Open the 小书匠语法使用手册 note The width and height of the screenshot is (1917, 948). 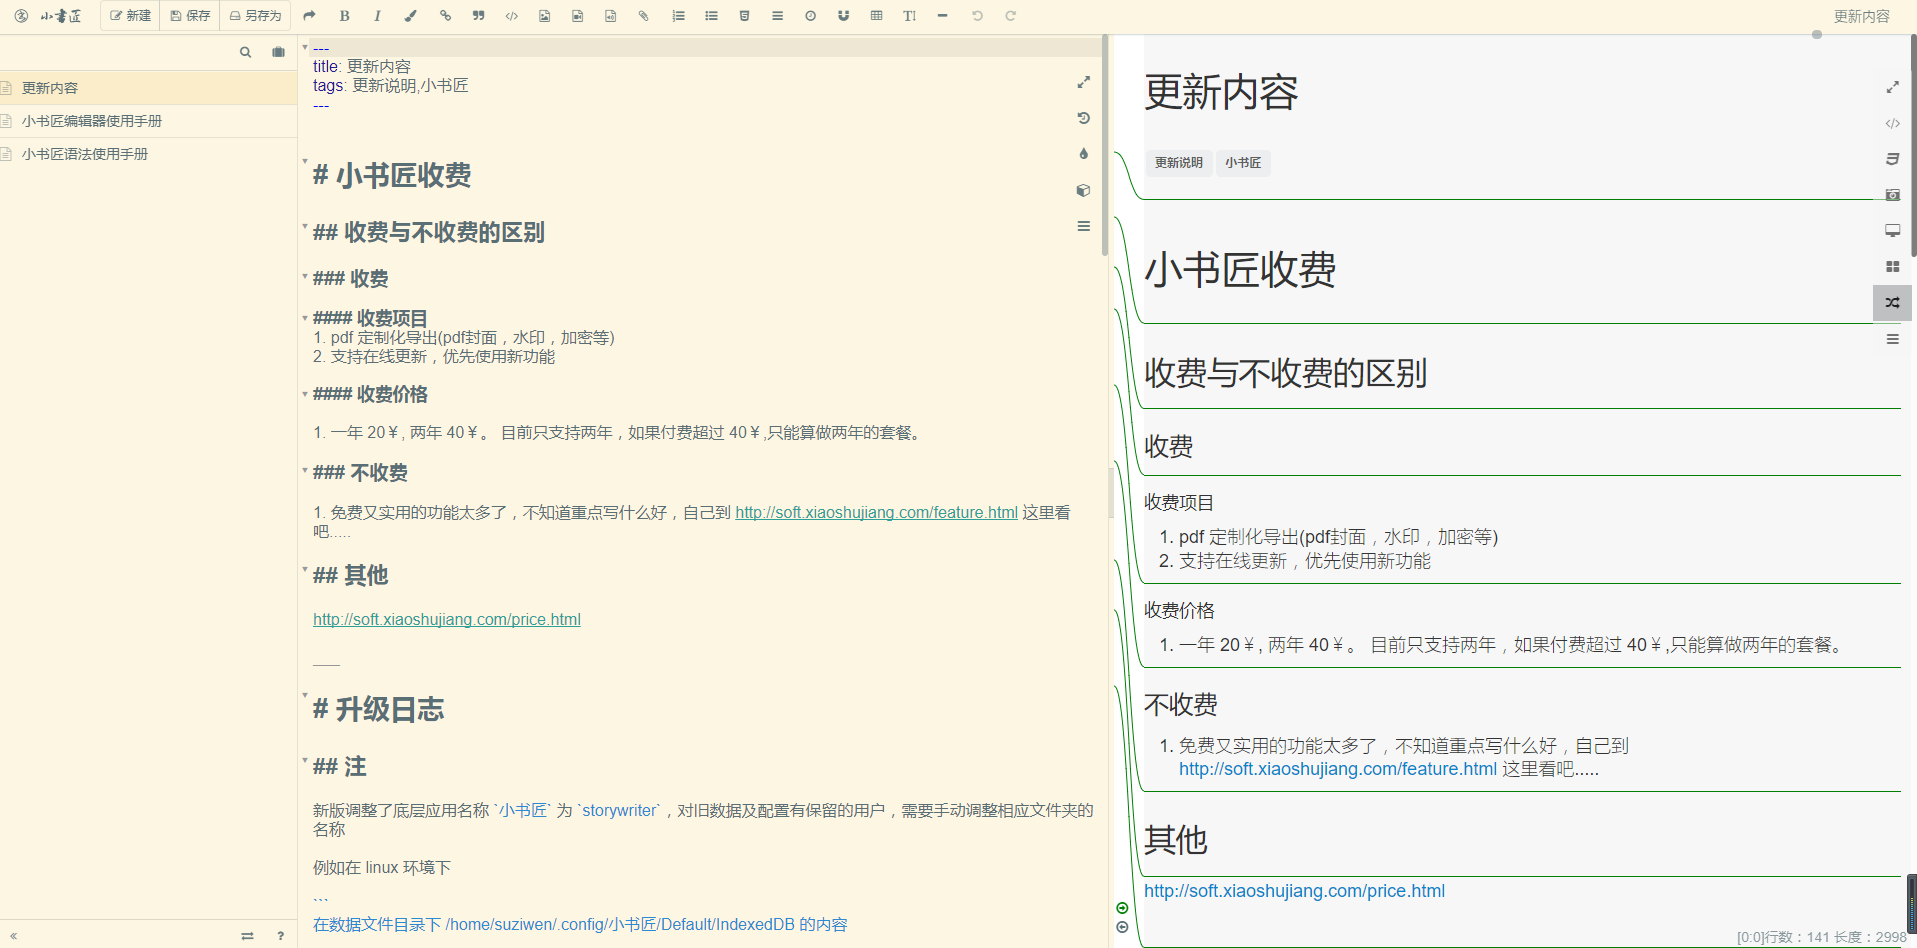(x=148, y=154)
